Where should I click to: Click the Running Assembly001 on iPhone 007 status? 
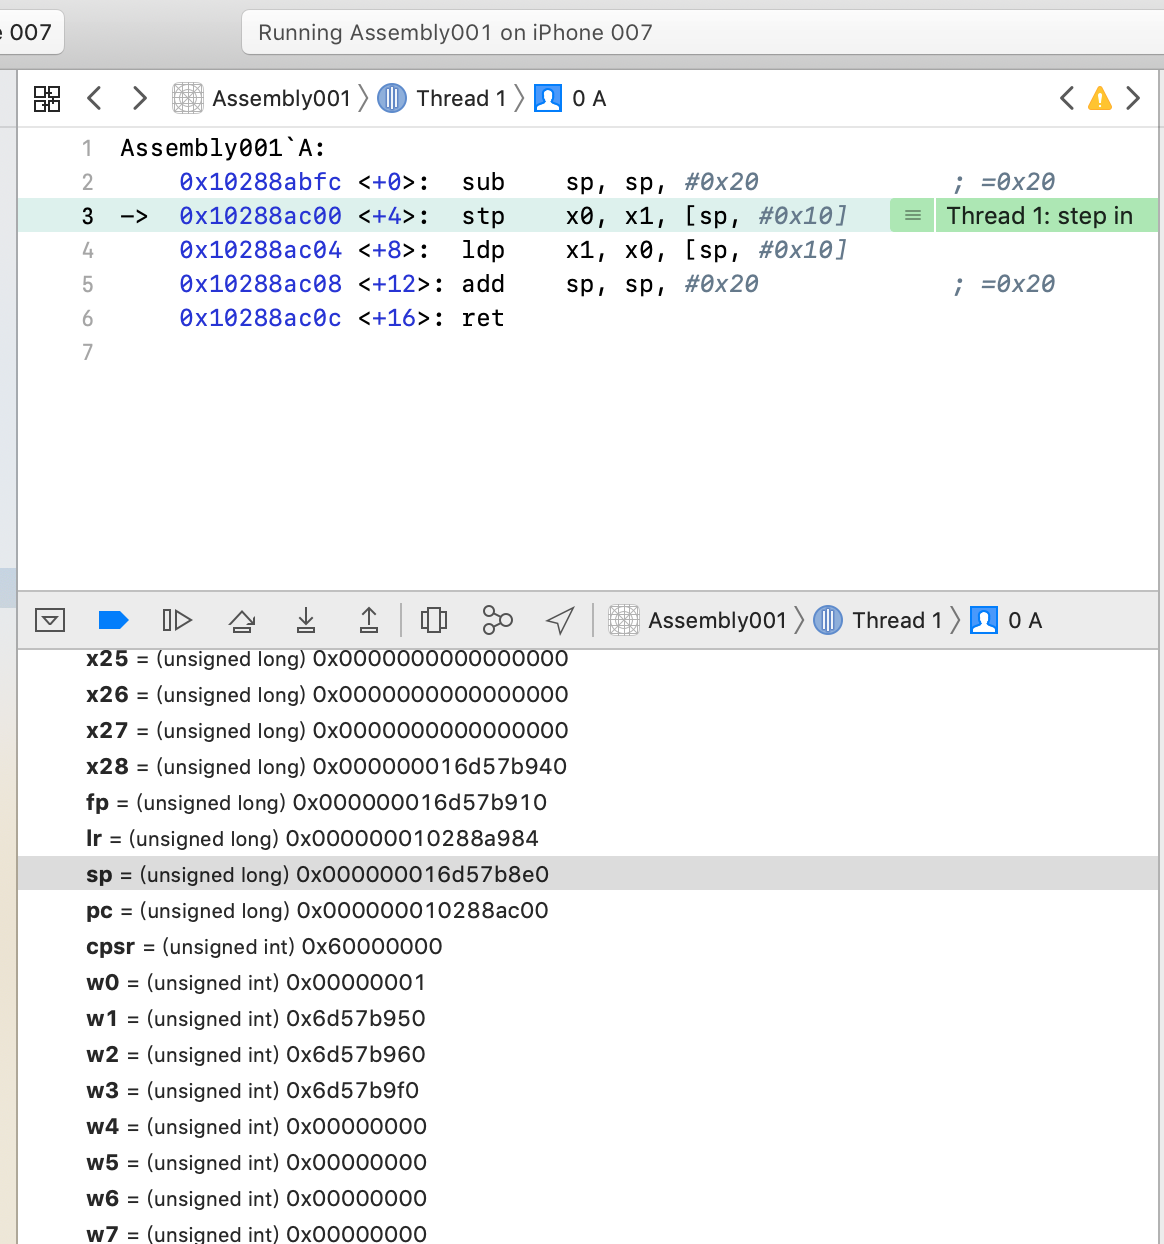tap(455, 32)
